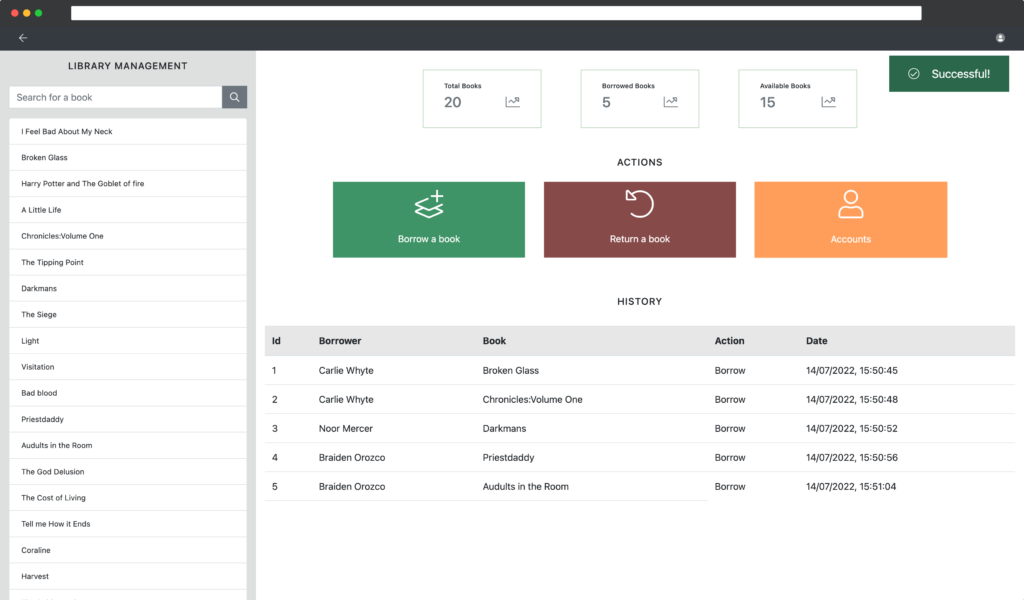Select The God Delusion book entry
1024x600 pixels.
pyautogui.click(x=53, y=472)
